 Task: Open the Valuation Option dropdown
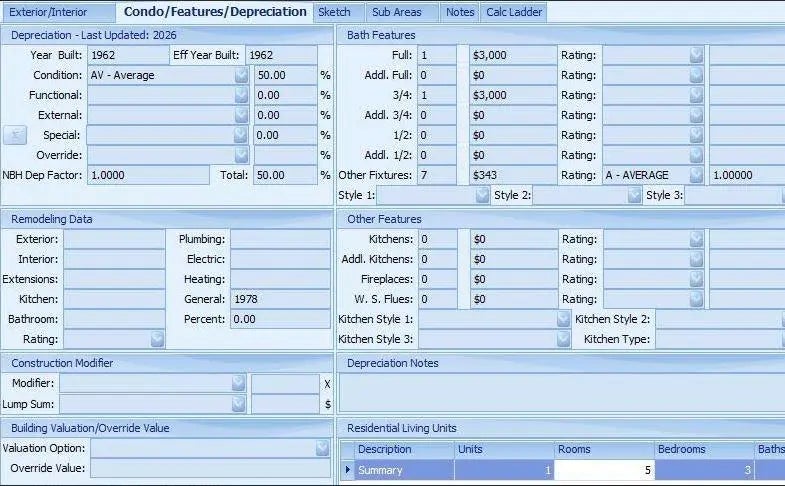[x=322, y=449]
